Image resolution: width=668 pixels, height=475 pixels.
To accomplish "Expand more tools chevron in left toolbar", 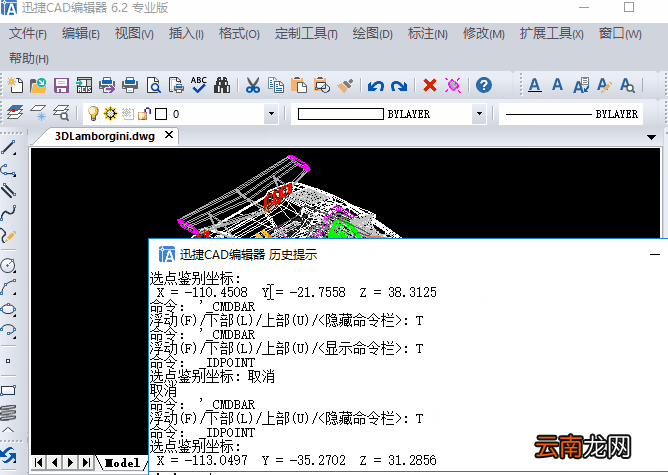I will coord(8,430).
